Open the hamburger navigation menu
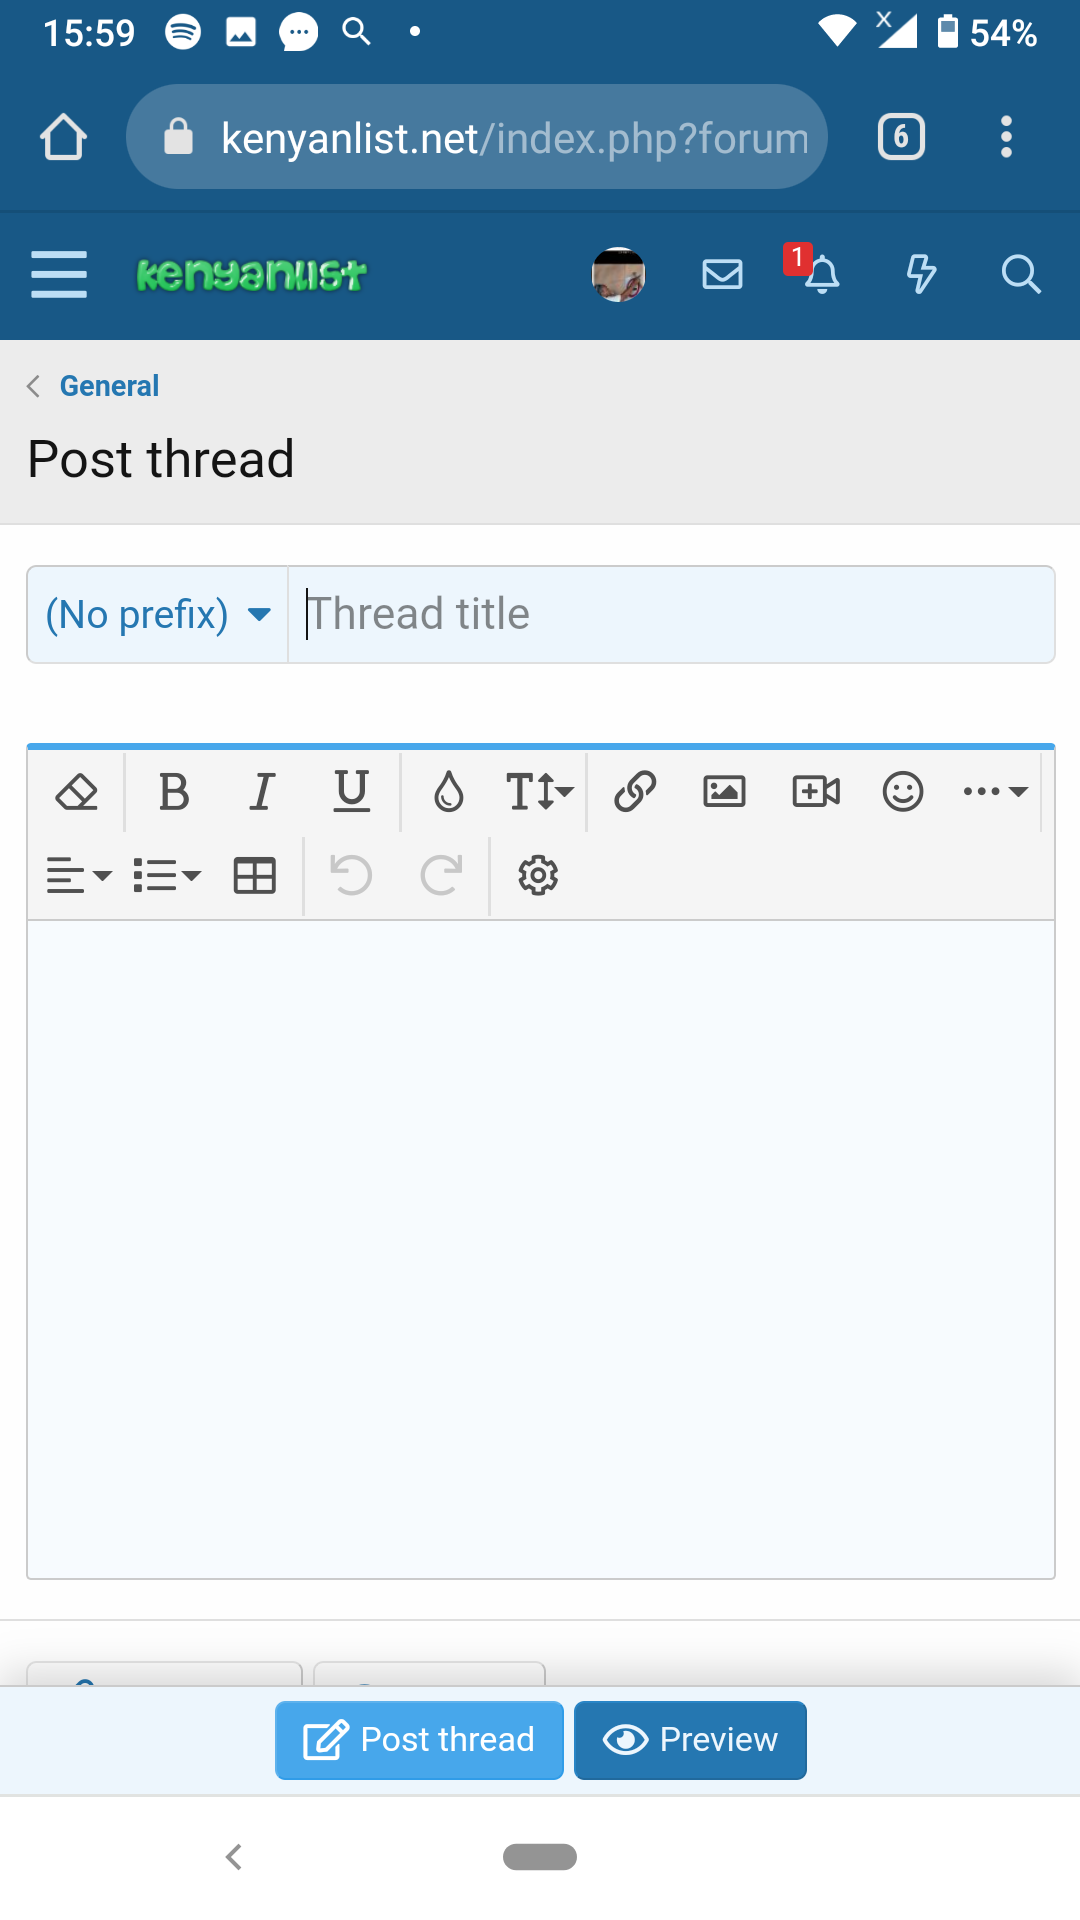This screenshot has height=1920, width=1080. (x=59, y=274)
